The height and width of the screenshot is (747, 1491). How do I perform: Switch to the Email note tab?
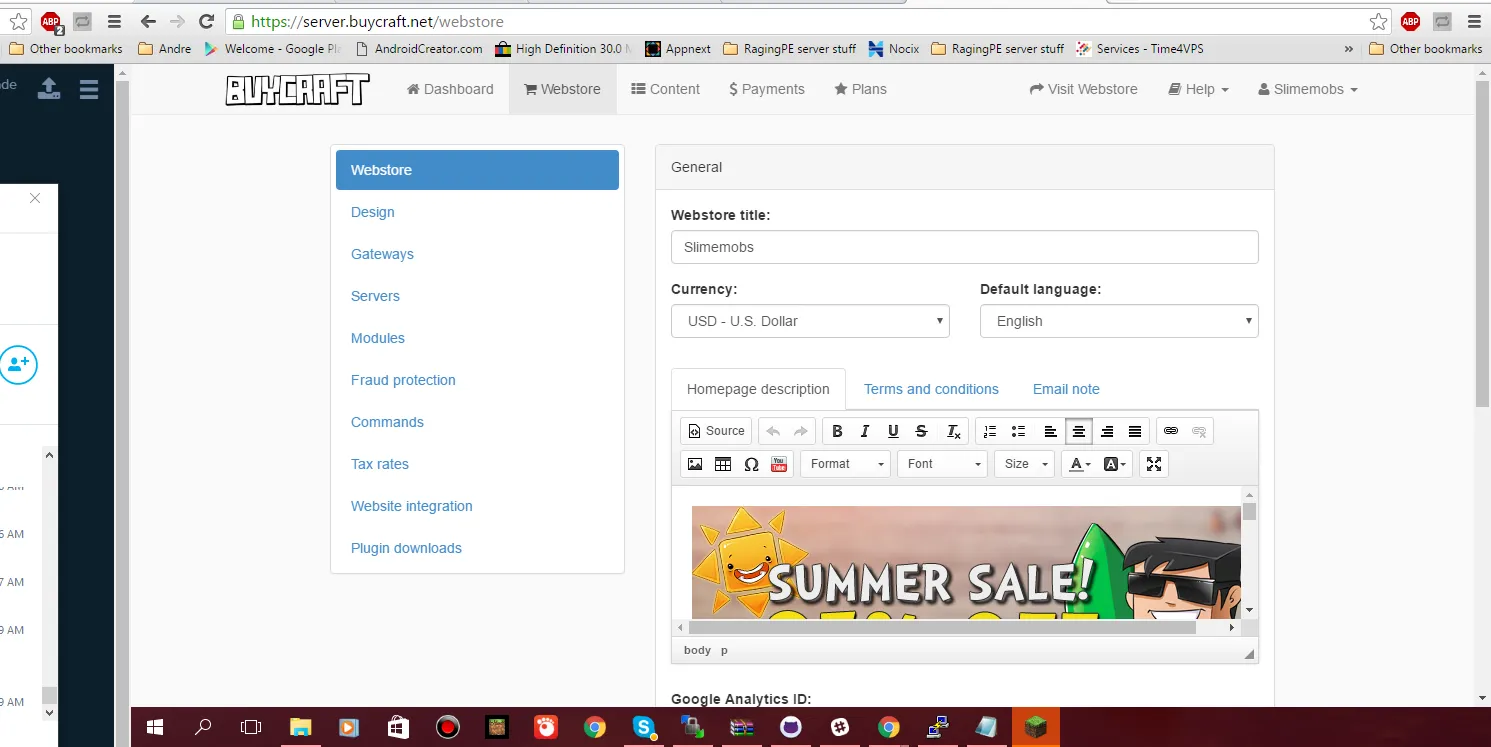click(1066, 389)
